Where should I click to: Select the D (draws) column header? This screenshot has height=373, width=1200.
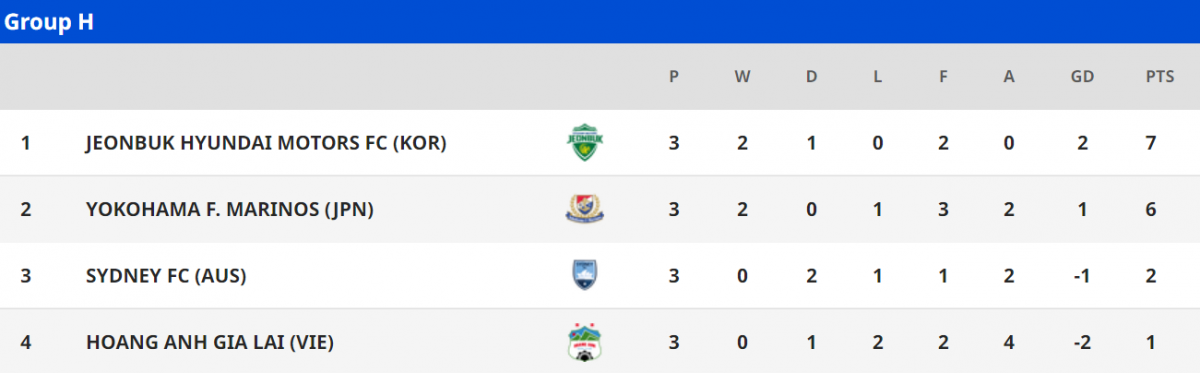[811, 77]
